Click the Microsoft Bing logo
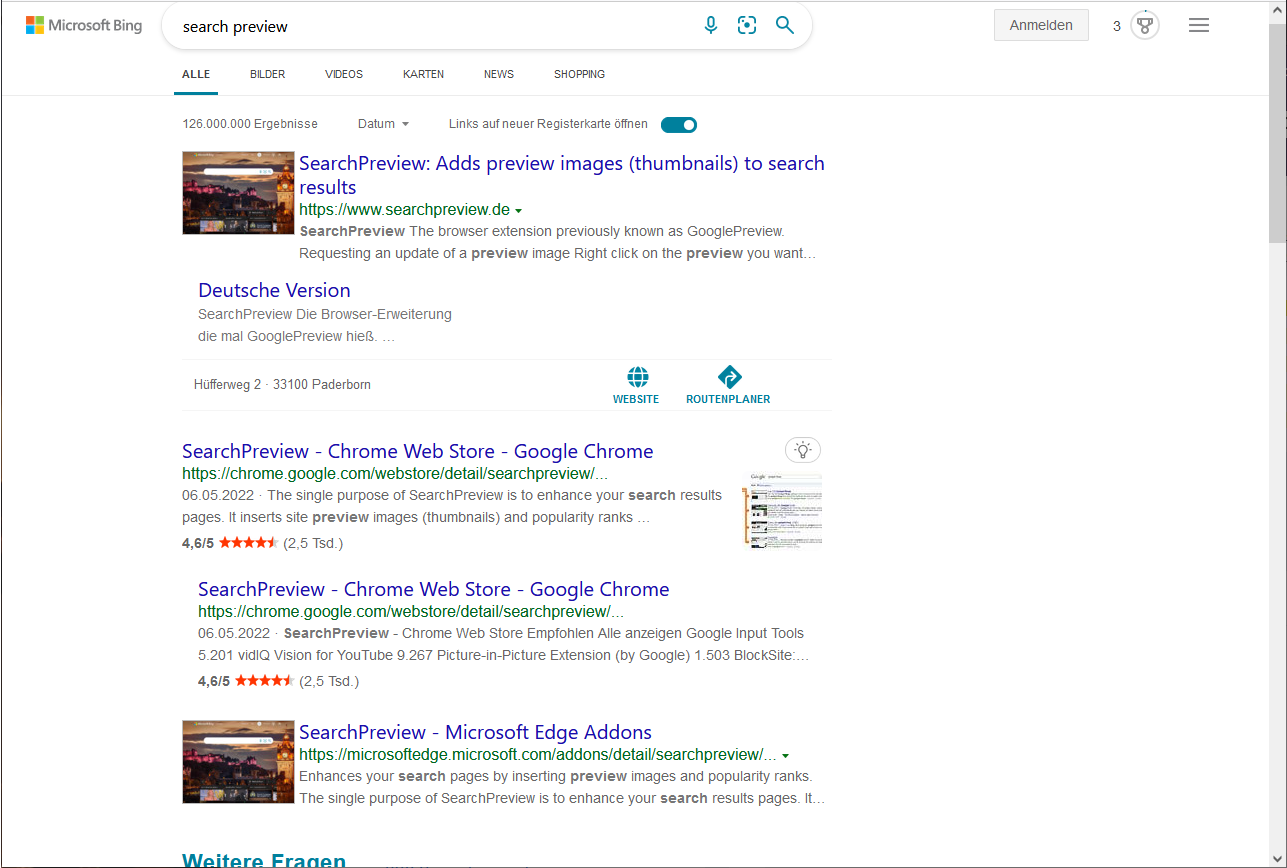The width and height of the screenshot is (1287, 868). 84,25
